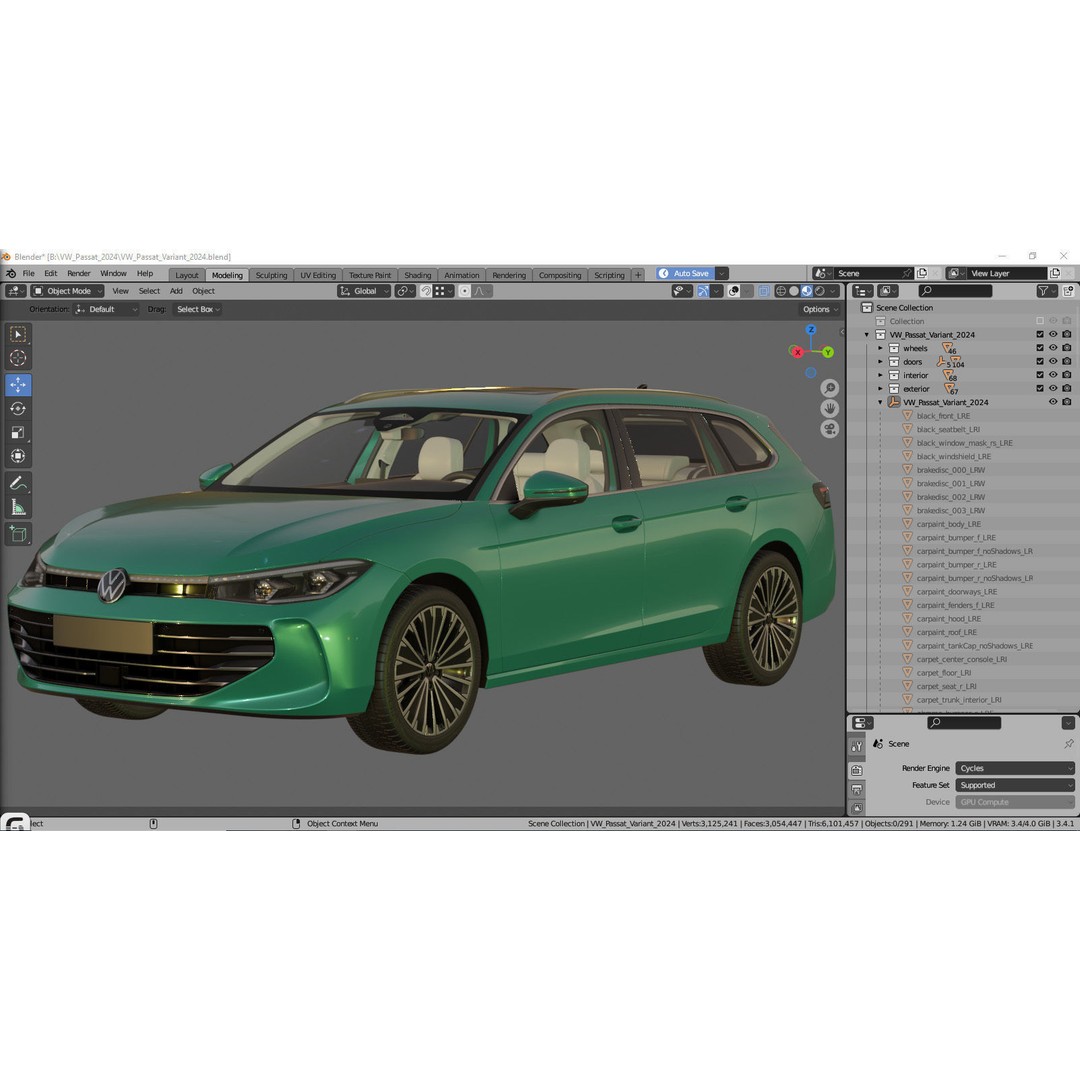Uncheck the wheels collection checkbox
The height and width of the screenshot is (1080, 1080).
tap(1040, 348)
